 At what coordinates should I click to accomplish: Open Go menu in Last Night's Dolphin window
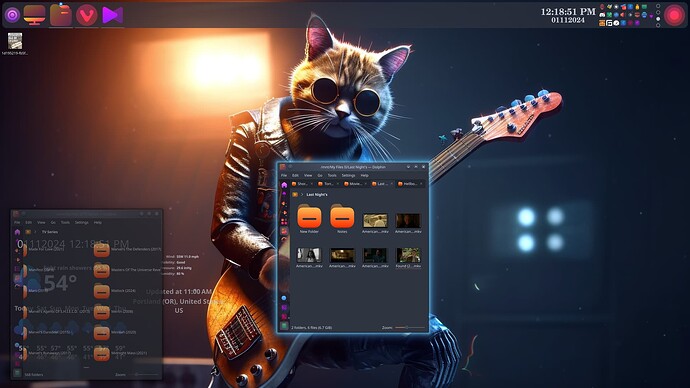320,176
